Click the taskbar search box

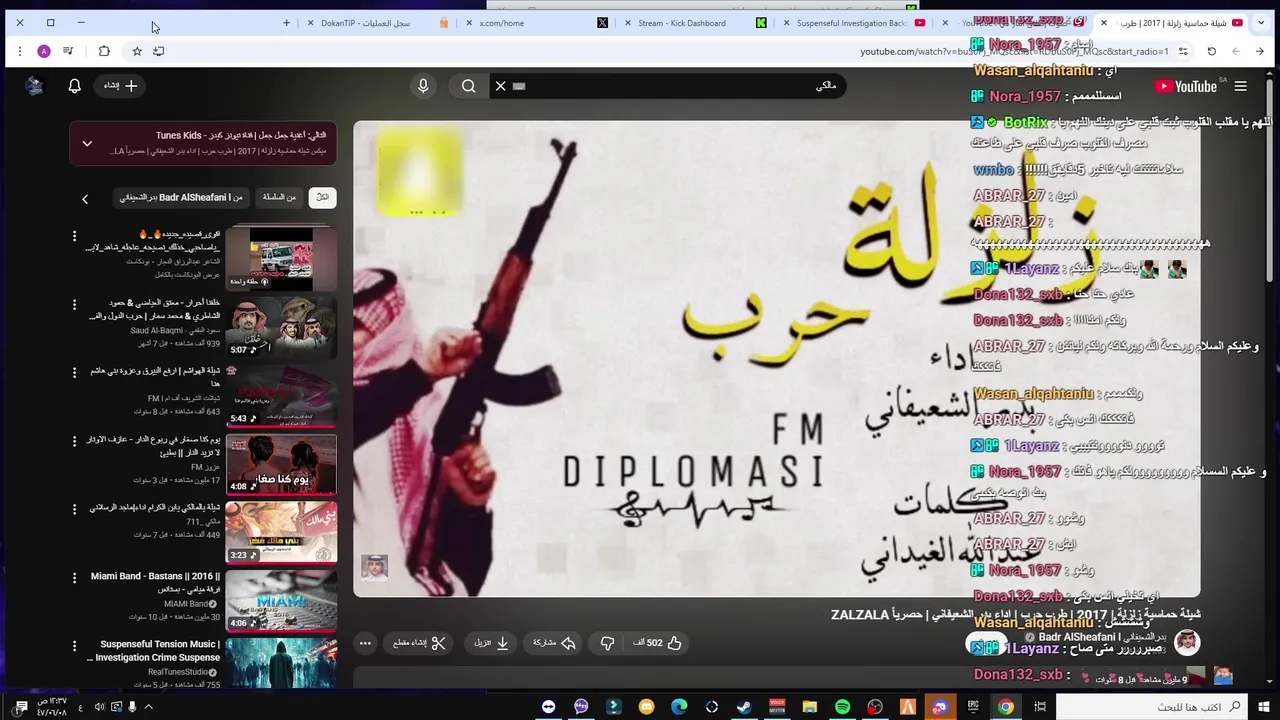[1151, 707]
